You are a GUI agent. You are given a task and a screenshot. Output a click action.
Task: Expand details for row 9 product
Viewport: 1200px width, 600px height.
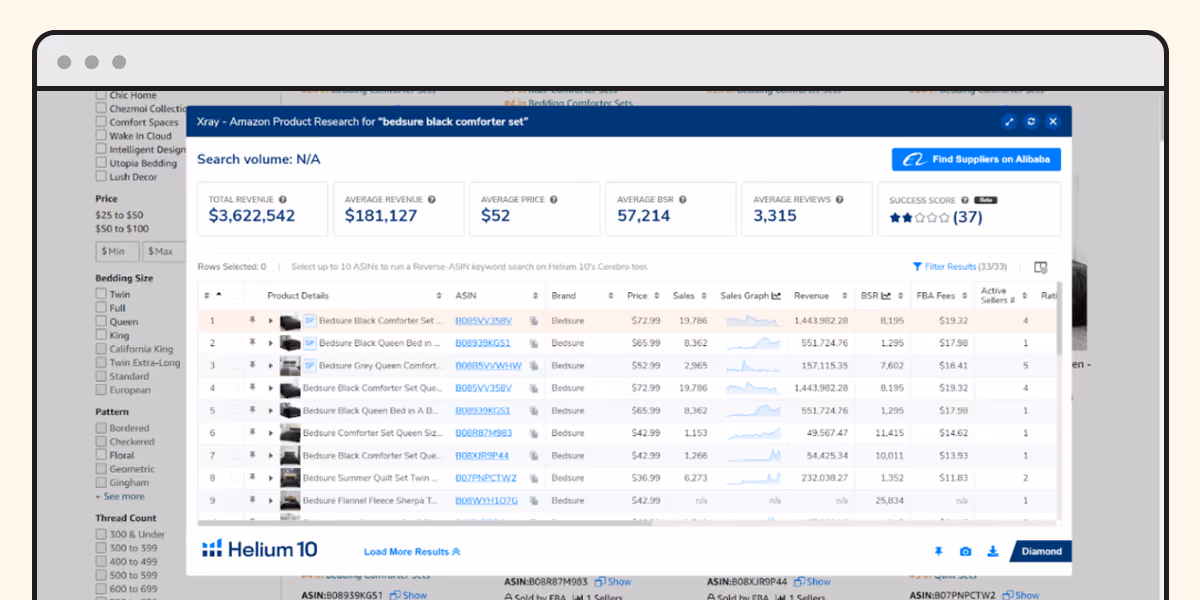click(x=270, y=500)
